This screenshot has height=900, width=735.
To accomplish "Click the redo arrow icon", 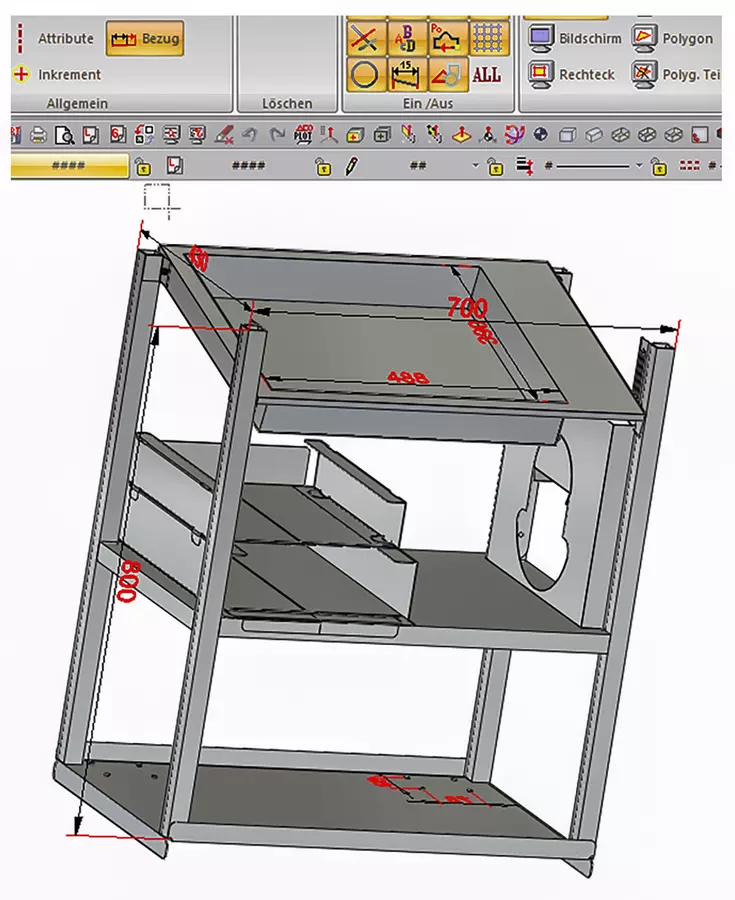I will tap(276, 134).
